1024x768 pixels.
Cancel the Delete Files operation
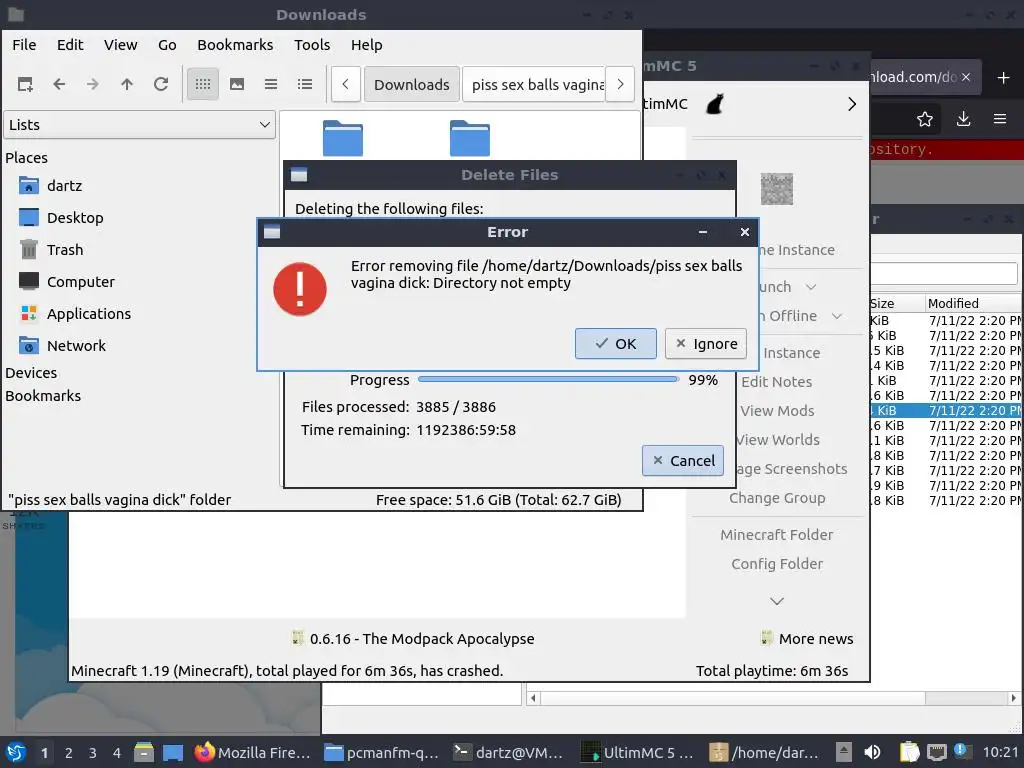(x=683, y=460)
